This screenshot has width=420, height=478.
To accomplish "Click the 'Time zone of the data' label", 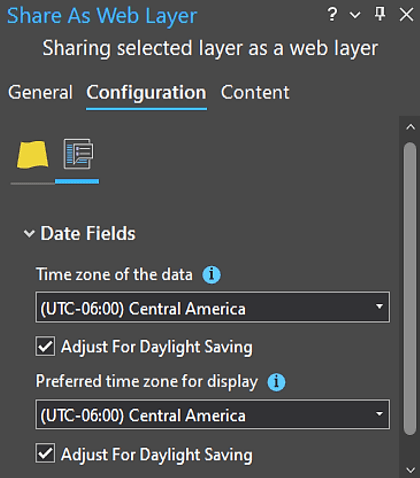I will pos(114,275).
